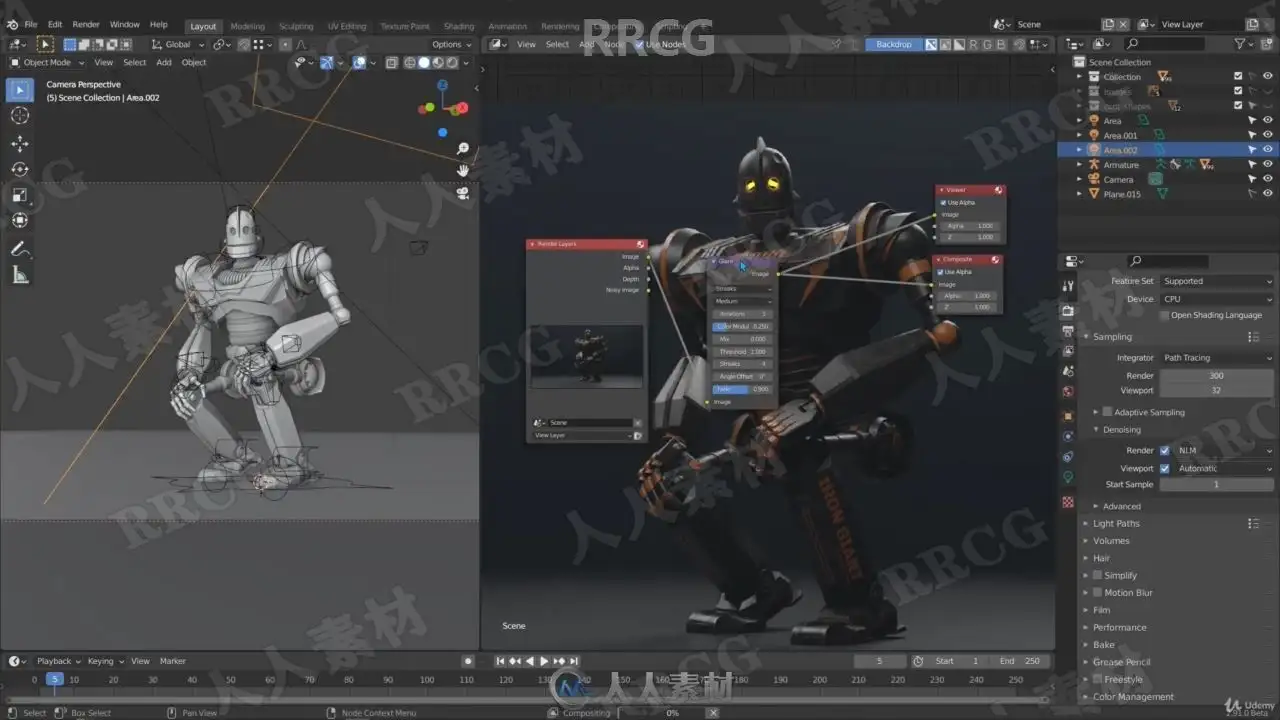Play the animation in timeline

pos(544,661)
